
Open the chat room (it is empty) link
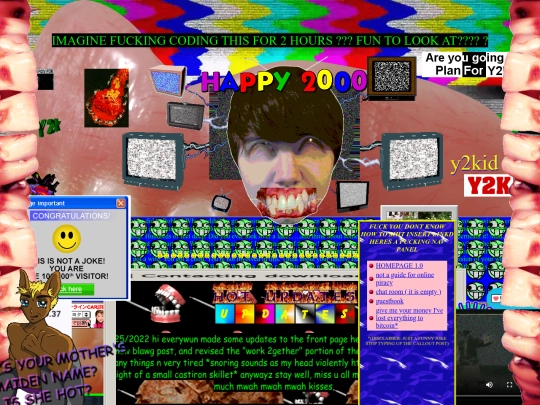pos(408,292)
